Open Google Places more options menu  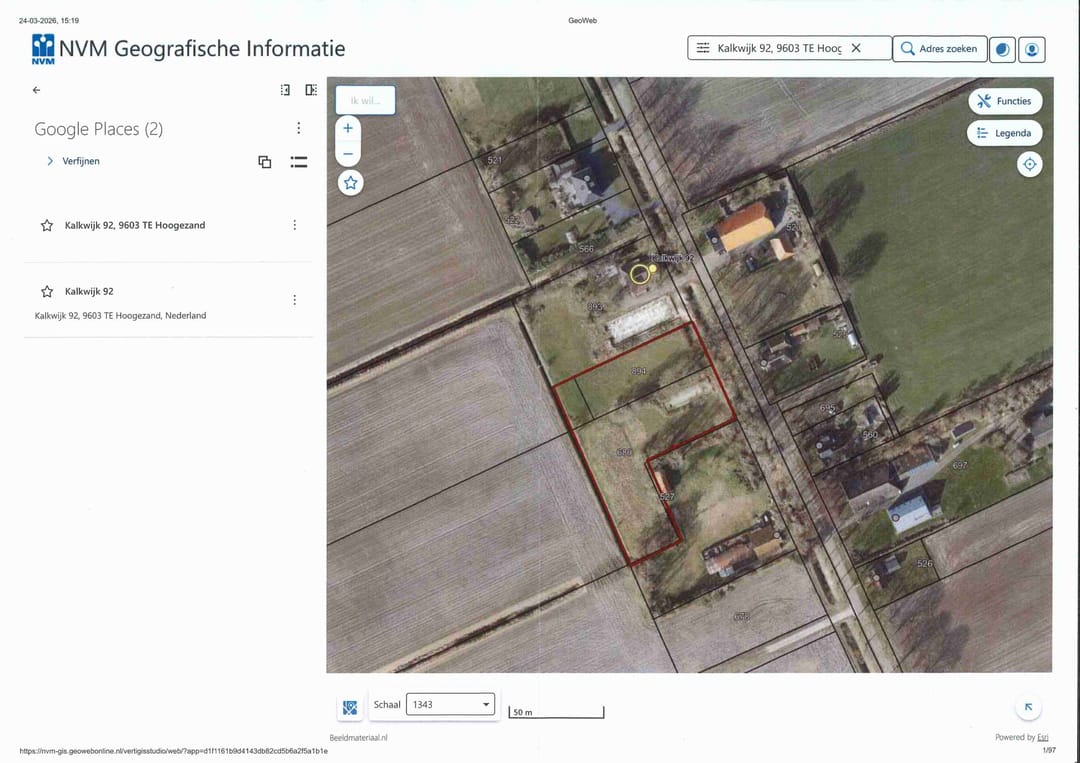(x=298, y=128)
